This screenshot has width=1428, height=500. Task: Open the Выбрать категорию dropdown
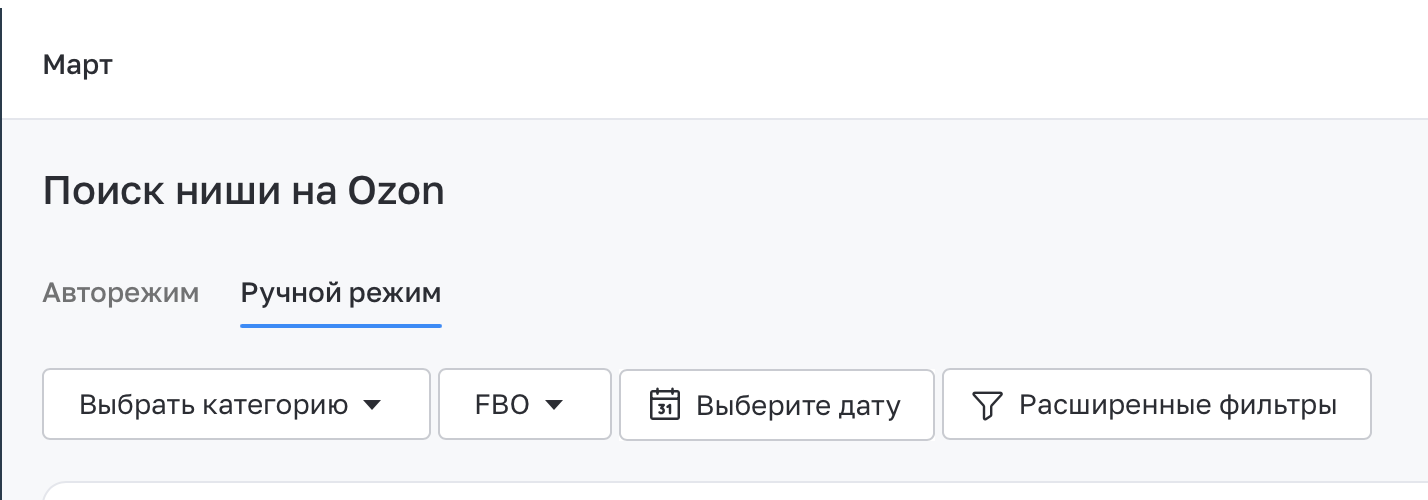(236, 404)
